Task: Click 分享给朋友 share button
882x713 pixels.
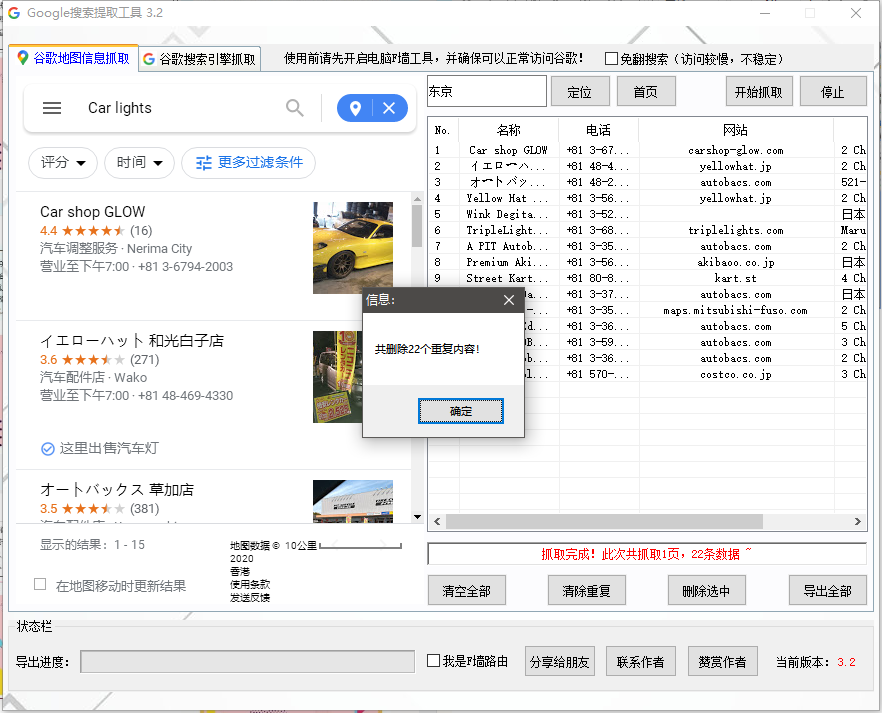Action: click(x=559, y=661)
